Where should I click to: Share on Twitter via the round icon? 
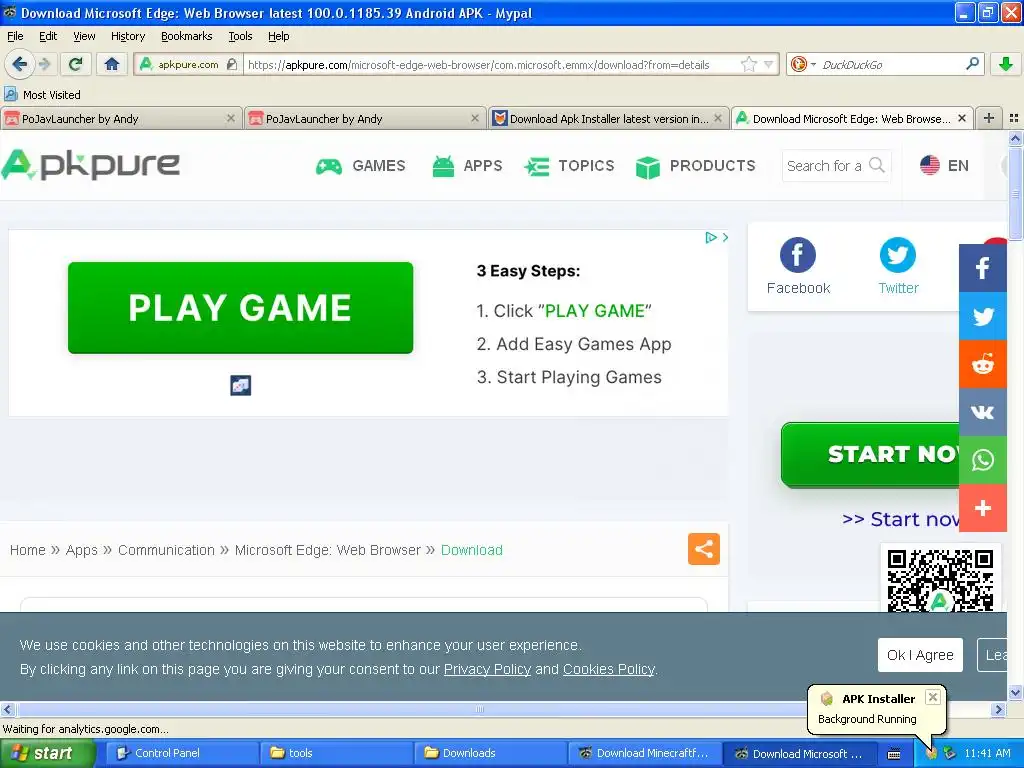tap(897, 255)
